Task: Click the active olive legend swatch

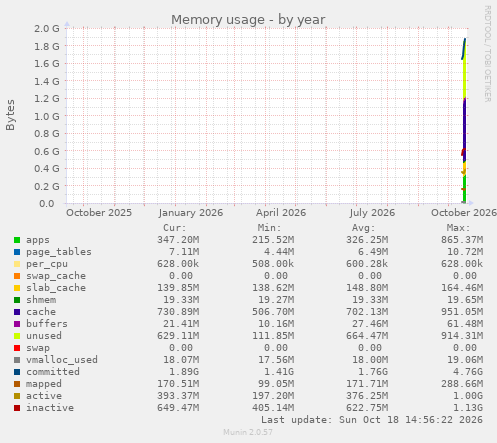Action: [17, 396]
